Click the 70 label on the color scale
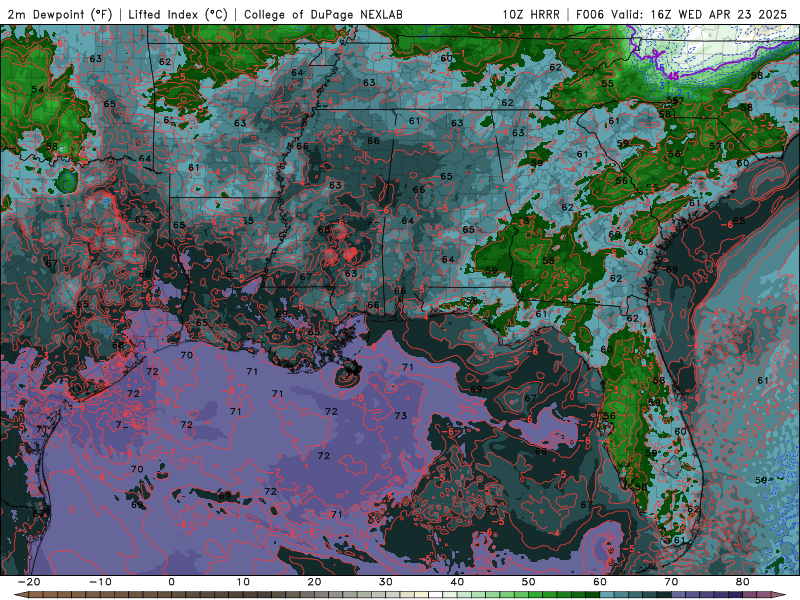 [671, 582]
